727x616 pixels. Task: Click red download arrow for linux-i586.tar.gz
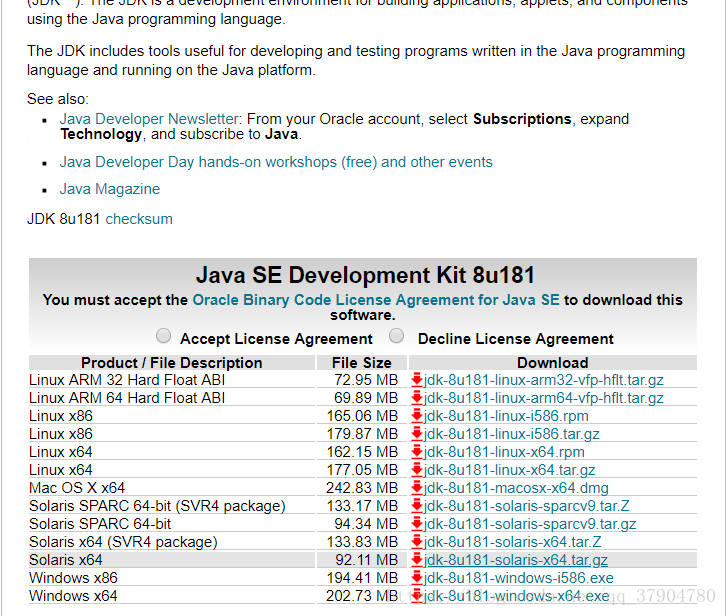point(417,434)
